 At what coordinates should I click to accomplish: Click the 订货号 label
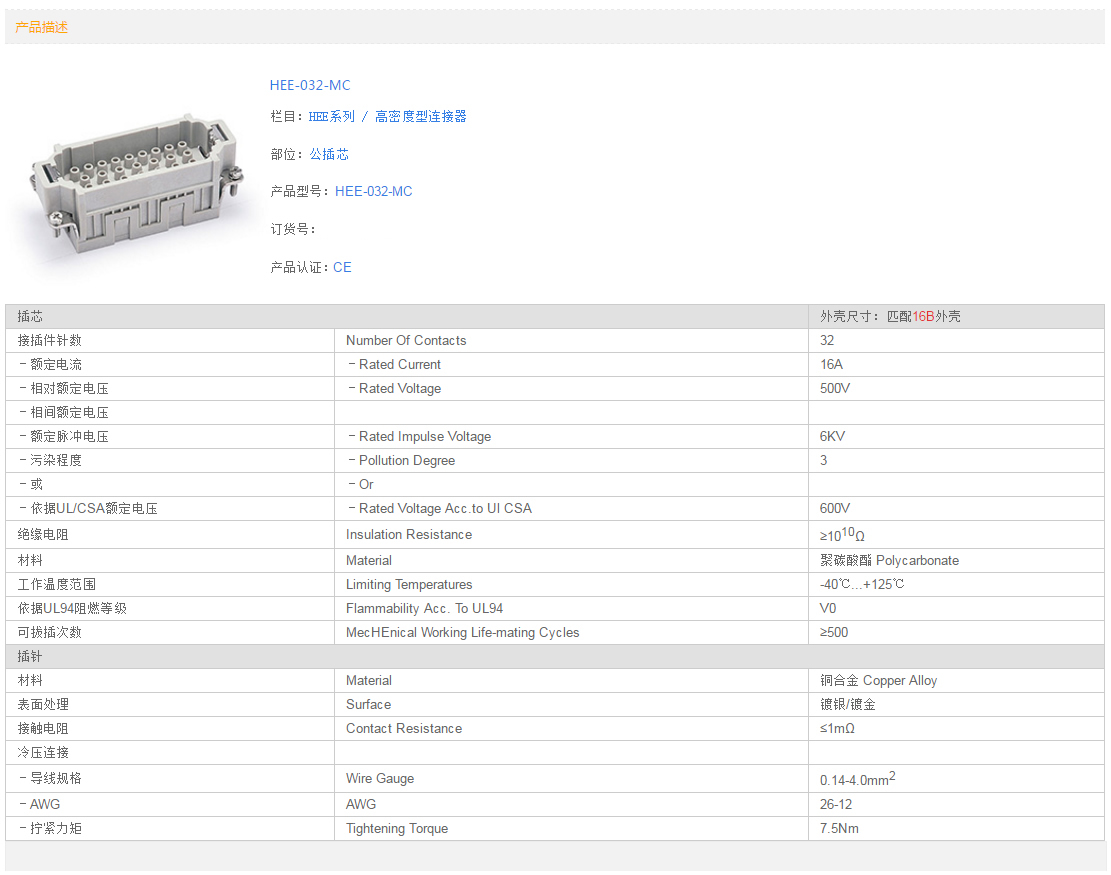click(292, 229)
